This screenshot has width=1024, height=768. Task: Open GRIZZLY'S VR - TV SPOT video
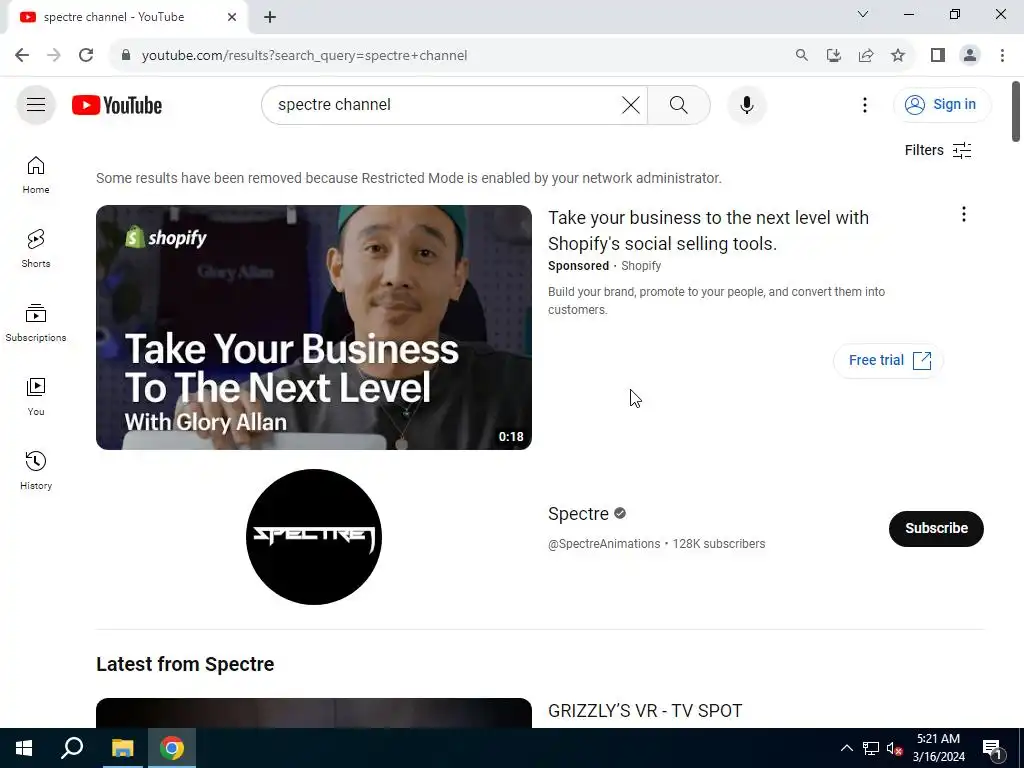click(x=645, y=711)
